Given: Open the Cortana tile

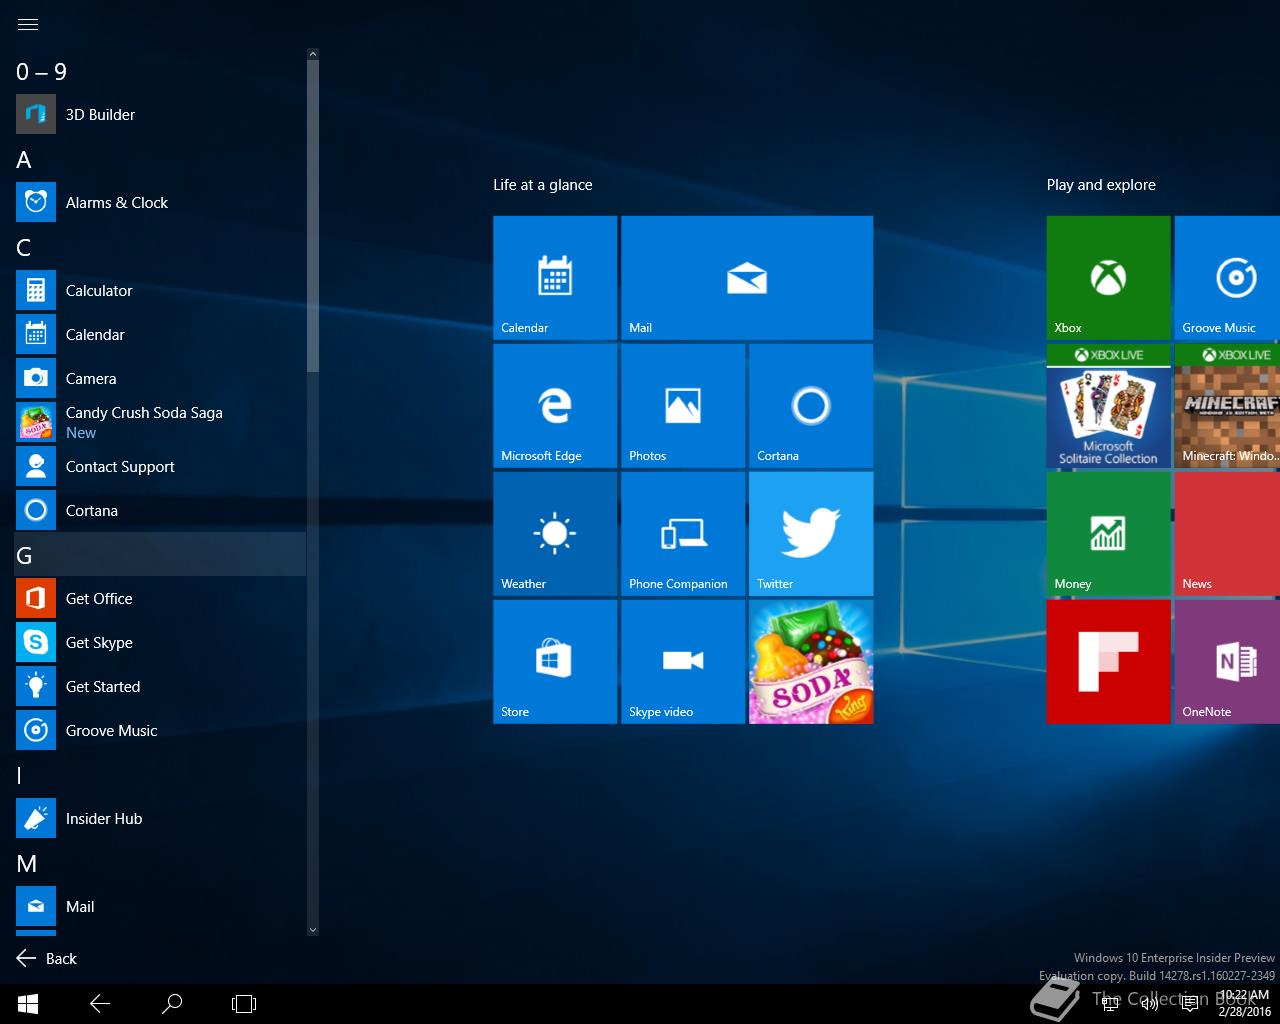Looking at the screenshot, I should [x=811, y=406].
